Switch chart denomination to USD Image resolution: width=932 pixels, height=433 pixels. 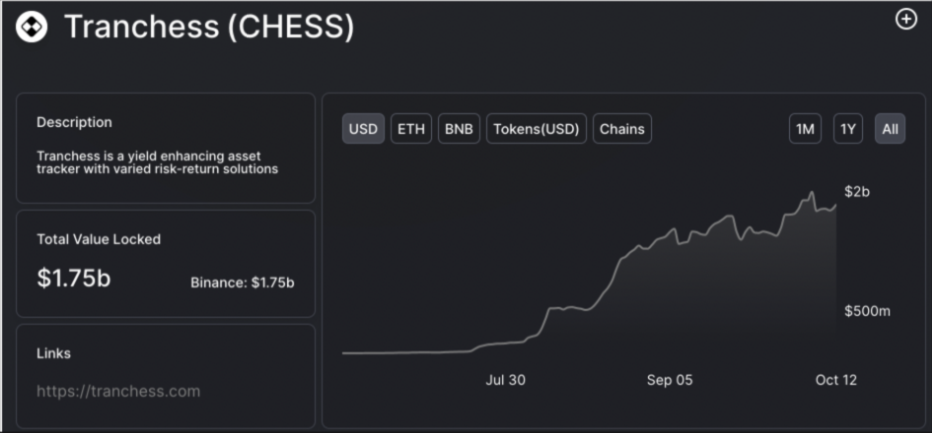[x=363, y=128]
